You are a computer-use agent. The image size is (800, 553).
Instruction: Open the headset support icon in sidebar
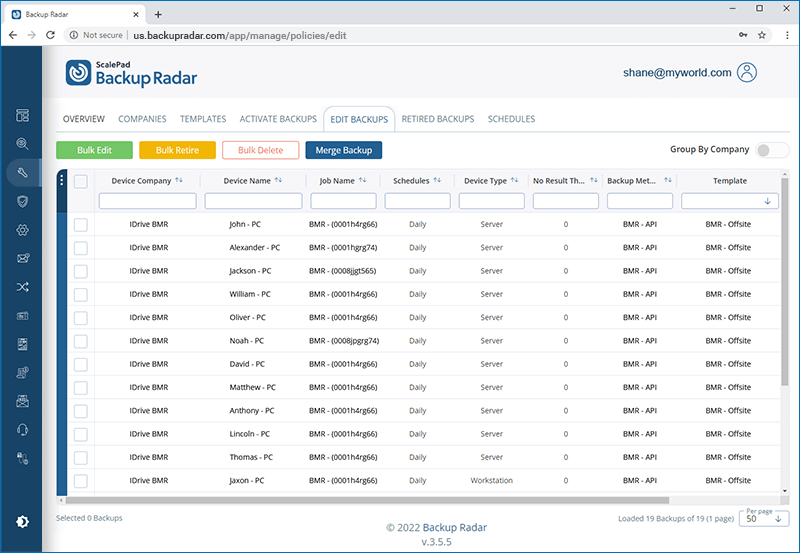pos(22,430)
